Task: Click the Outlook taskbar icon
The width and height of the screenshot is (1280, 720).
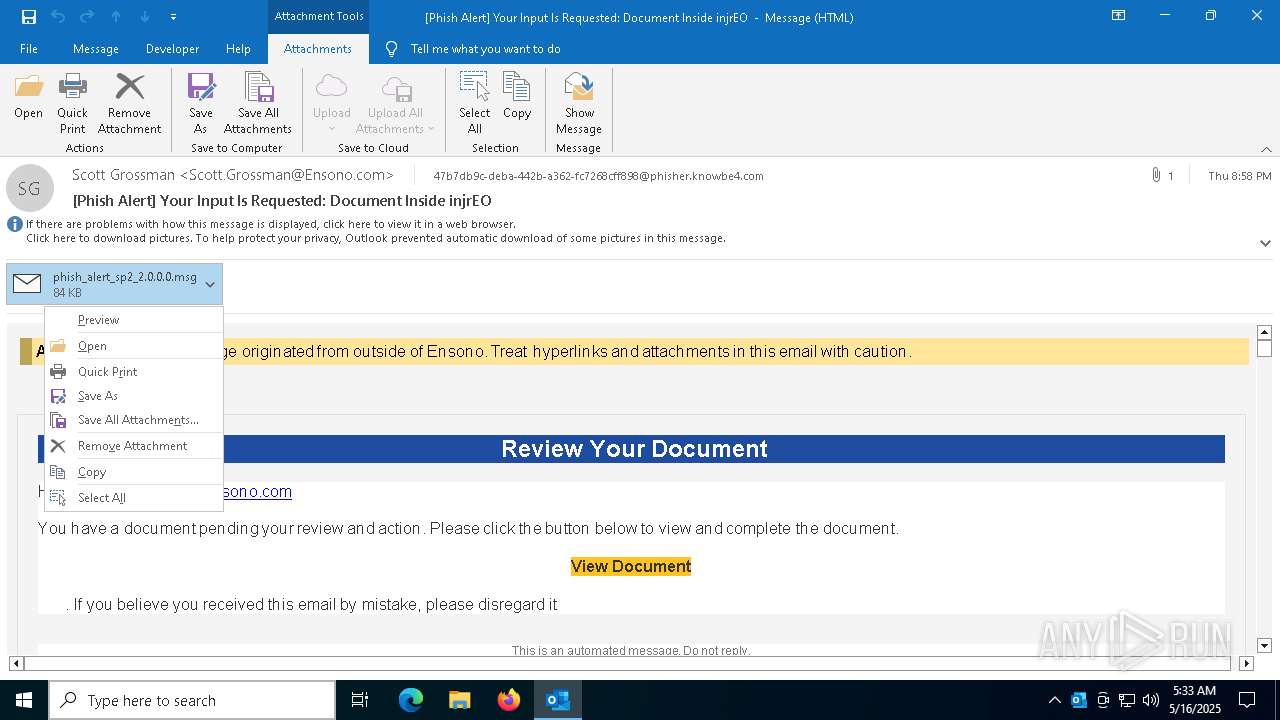Action: tap(558, 700)
